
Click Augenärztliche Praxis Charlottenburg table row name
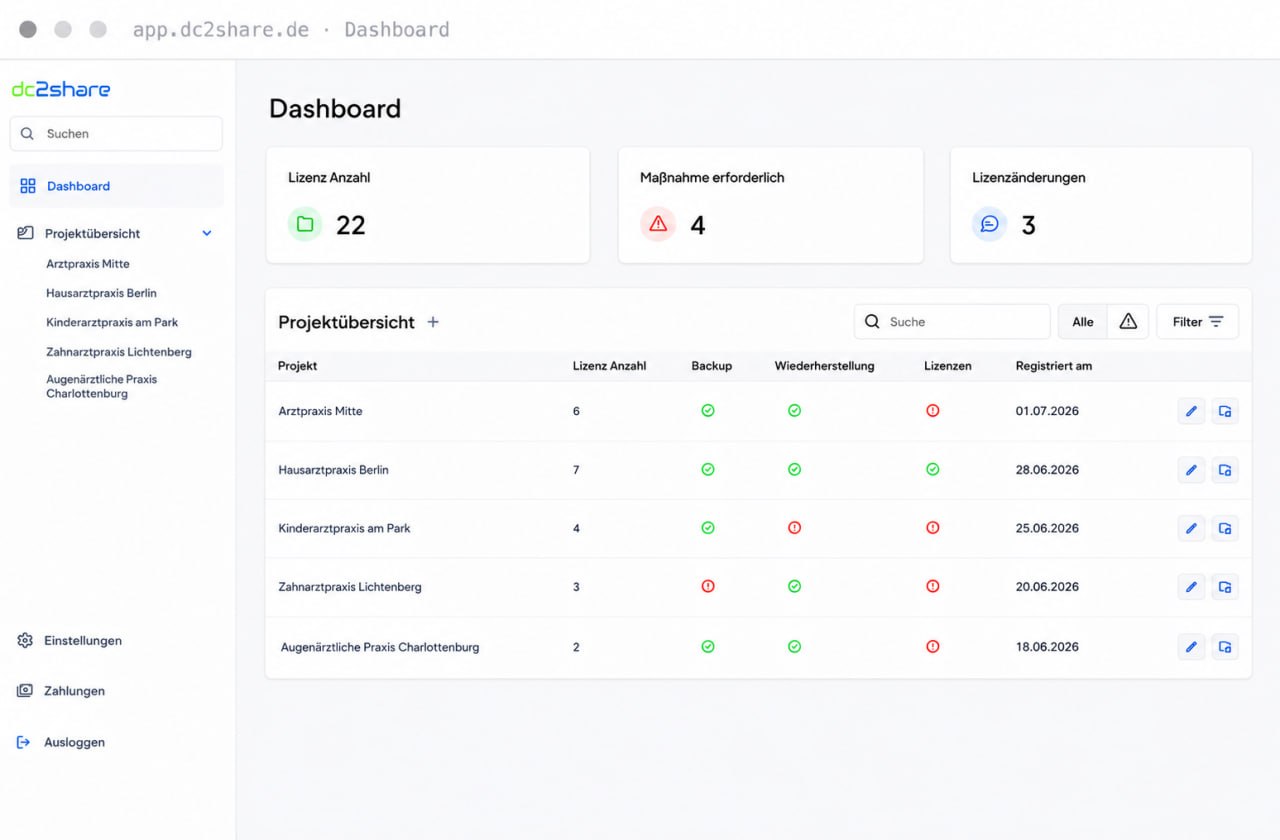[x=380, y=647]
